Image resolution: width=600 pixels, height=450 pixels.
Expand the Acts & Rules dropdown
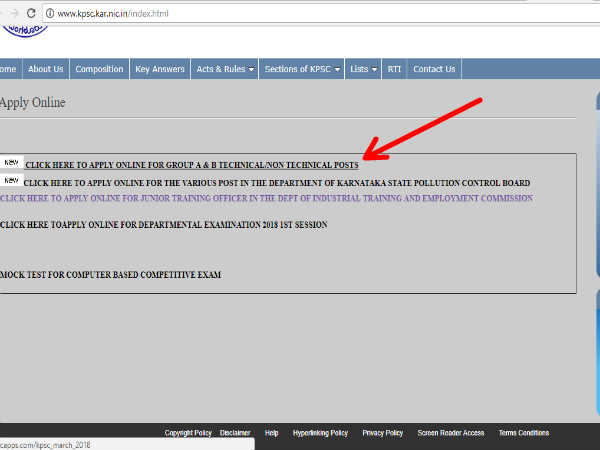225,69
